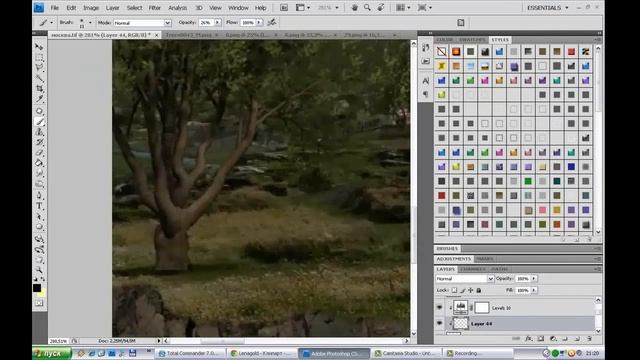Switch to the Channels tab
The image size is (640, 360).
(x=473, y=269)
